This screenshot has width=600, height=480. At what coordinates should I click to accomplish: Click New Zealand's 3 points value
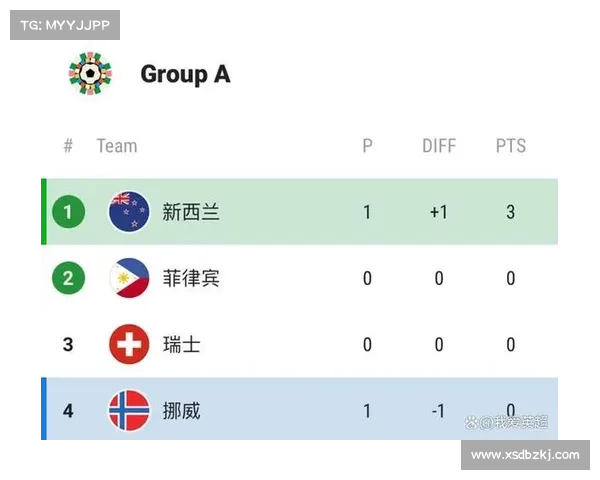[511, 212]
